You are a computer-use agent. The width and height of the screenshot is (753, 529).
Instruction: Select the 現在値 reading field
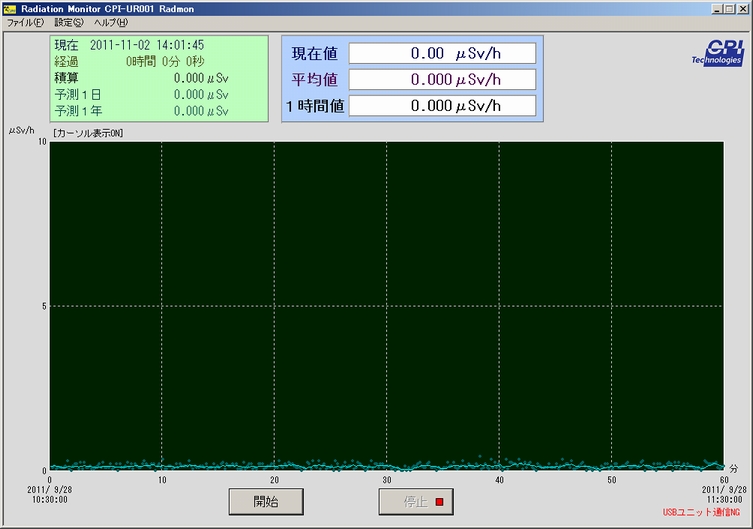coord(442,53)
